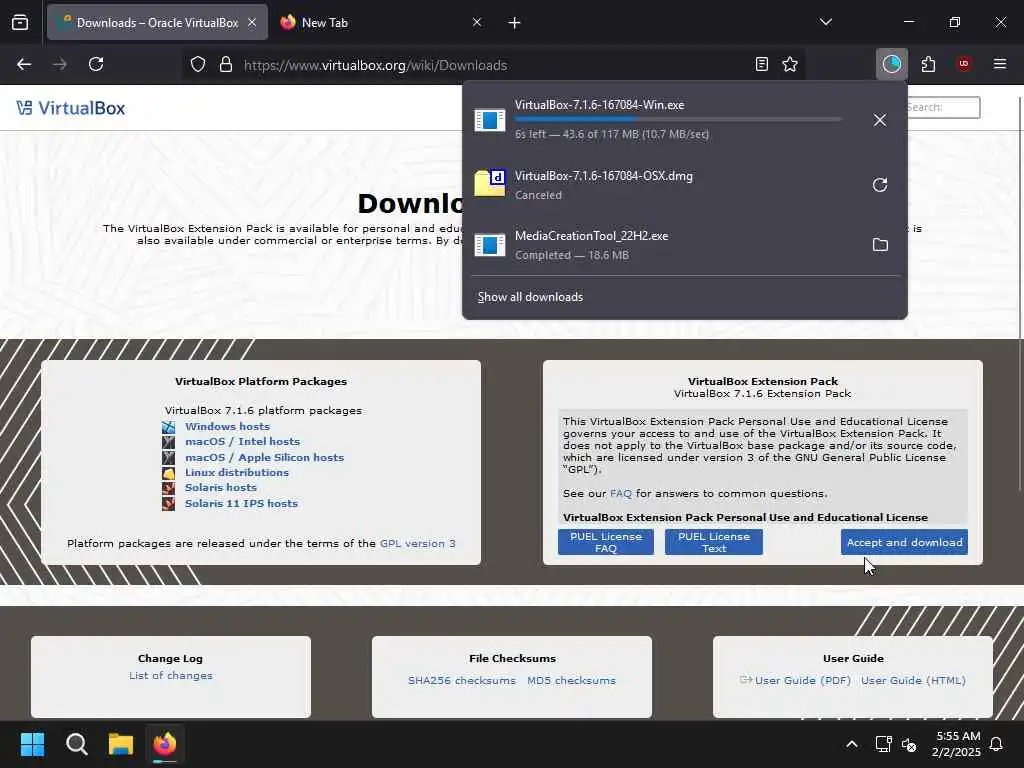Viewport: 1024px width, 768px height.
Task: Click the muted volume tray icon
Action: pos(908,744)
